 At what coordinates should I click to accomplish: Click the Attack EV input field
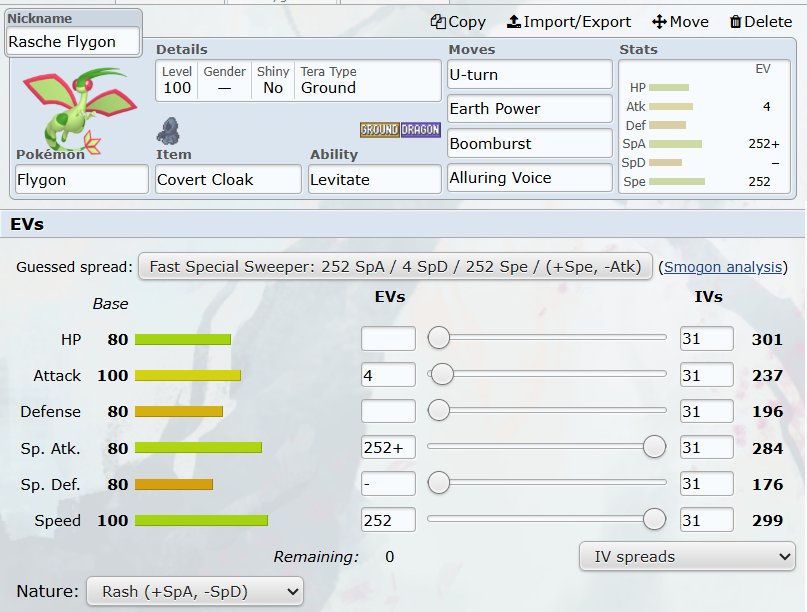pos(388,375)
